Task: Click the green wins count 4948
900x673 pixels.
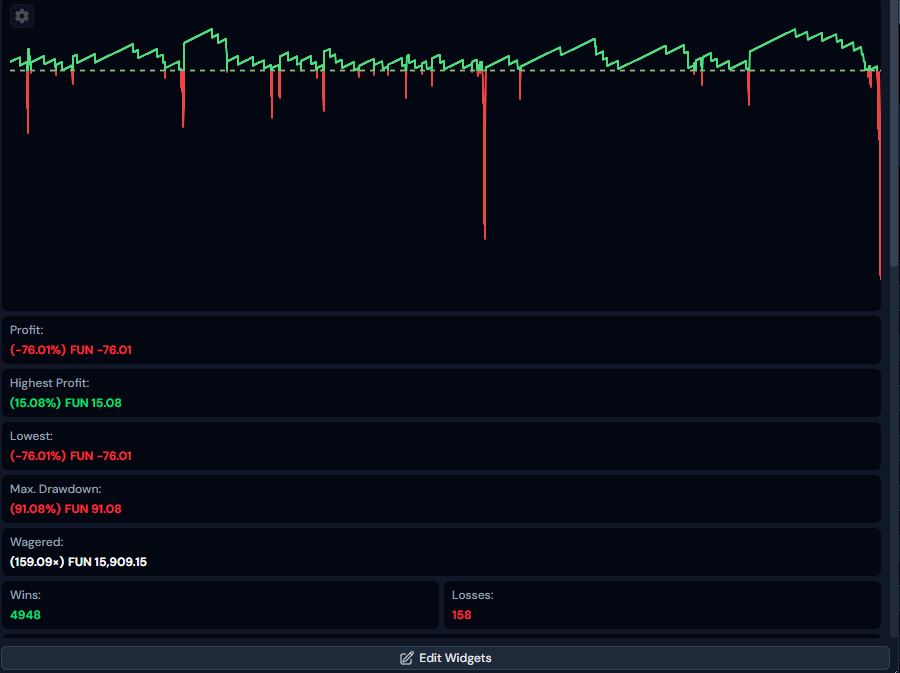Action: [x=25, y=615]
